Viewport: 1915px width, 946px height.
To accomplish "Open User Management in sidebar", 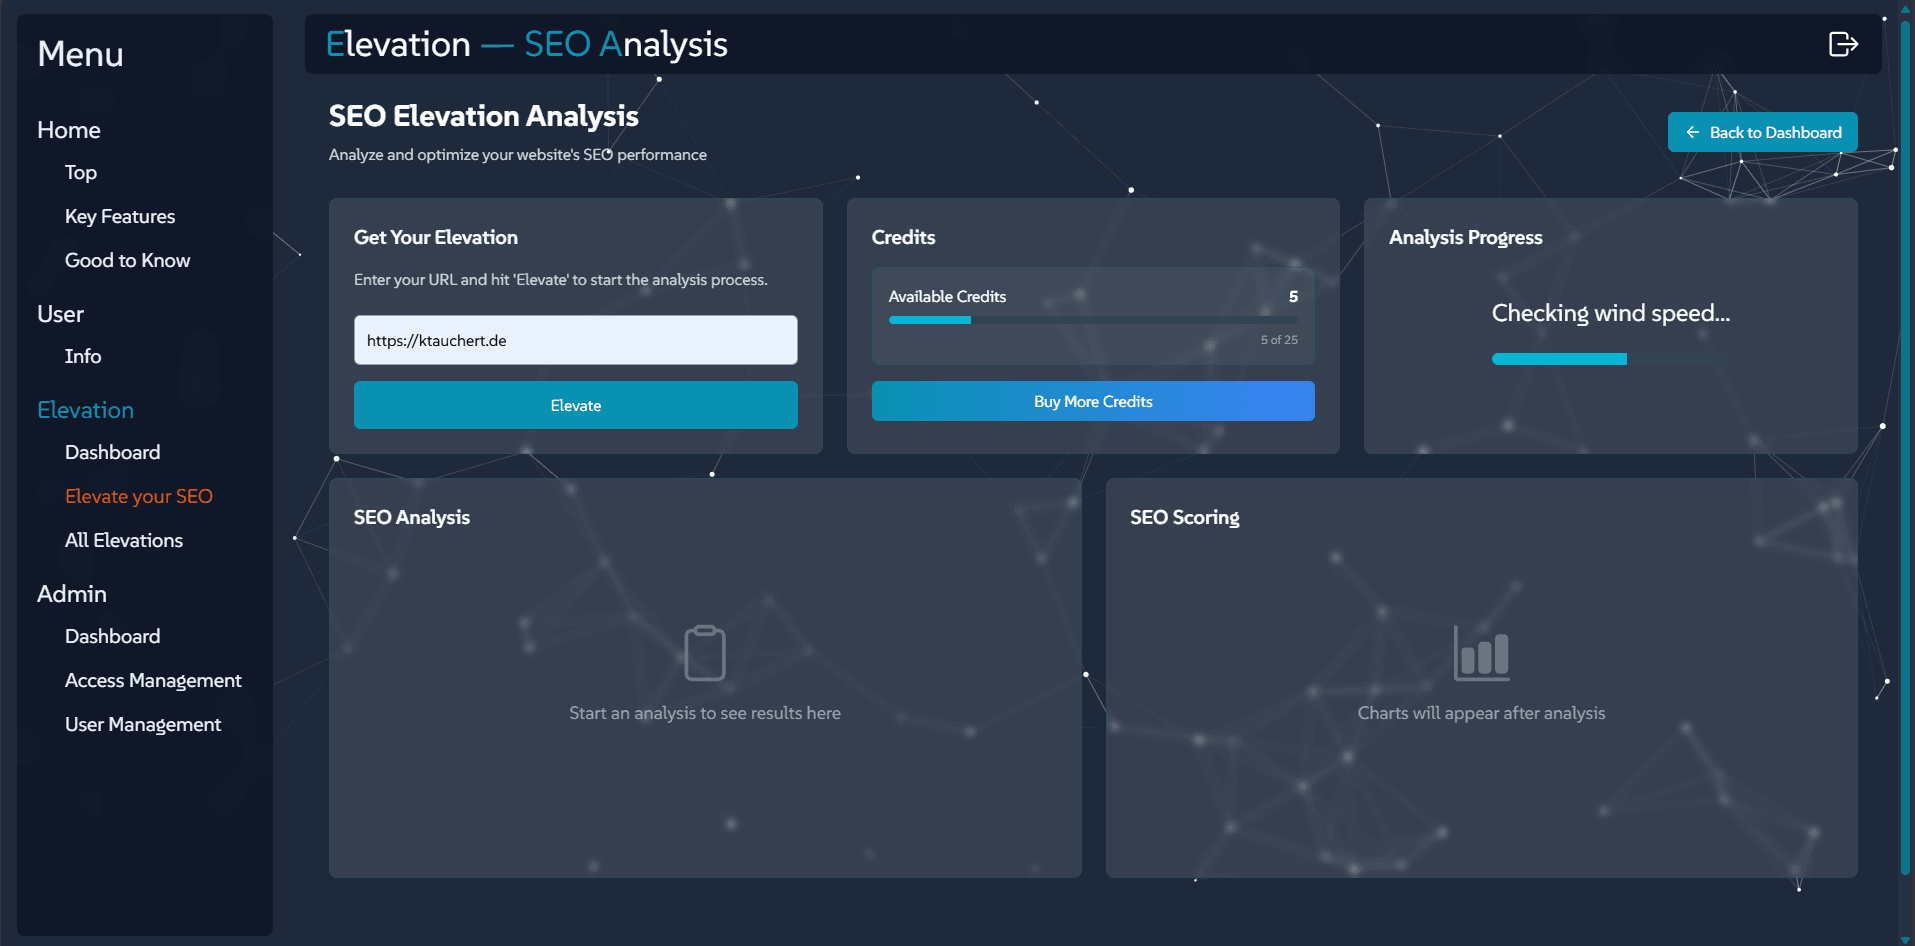I will point(143,724).
